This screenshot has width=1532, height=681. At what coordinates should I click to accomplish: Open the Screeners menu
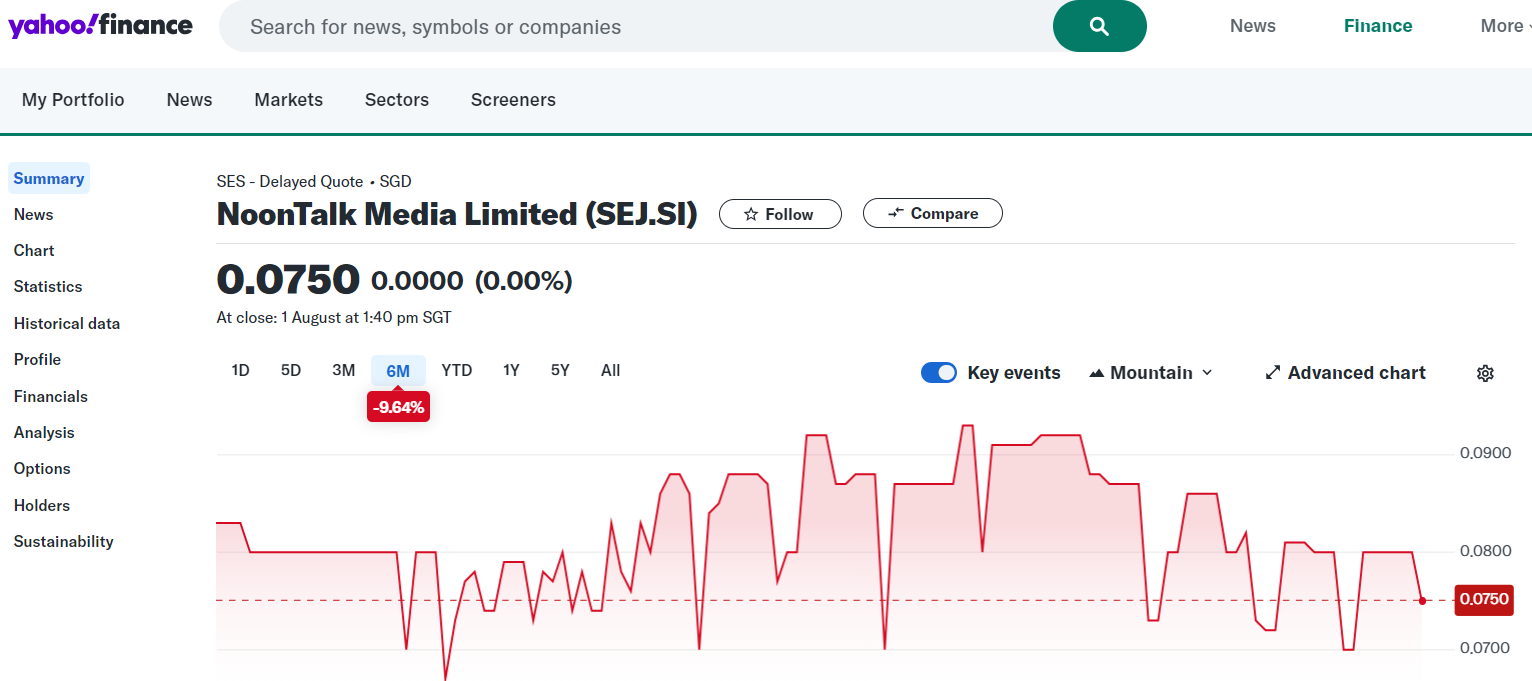[x=513, y=100]
